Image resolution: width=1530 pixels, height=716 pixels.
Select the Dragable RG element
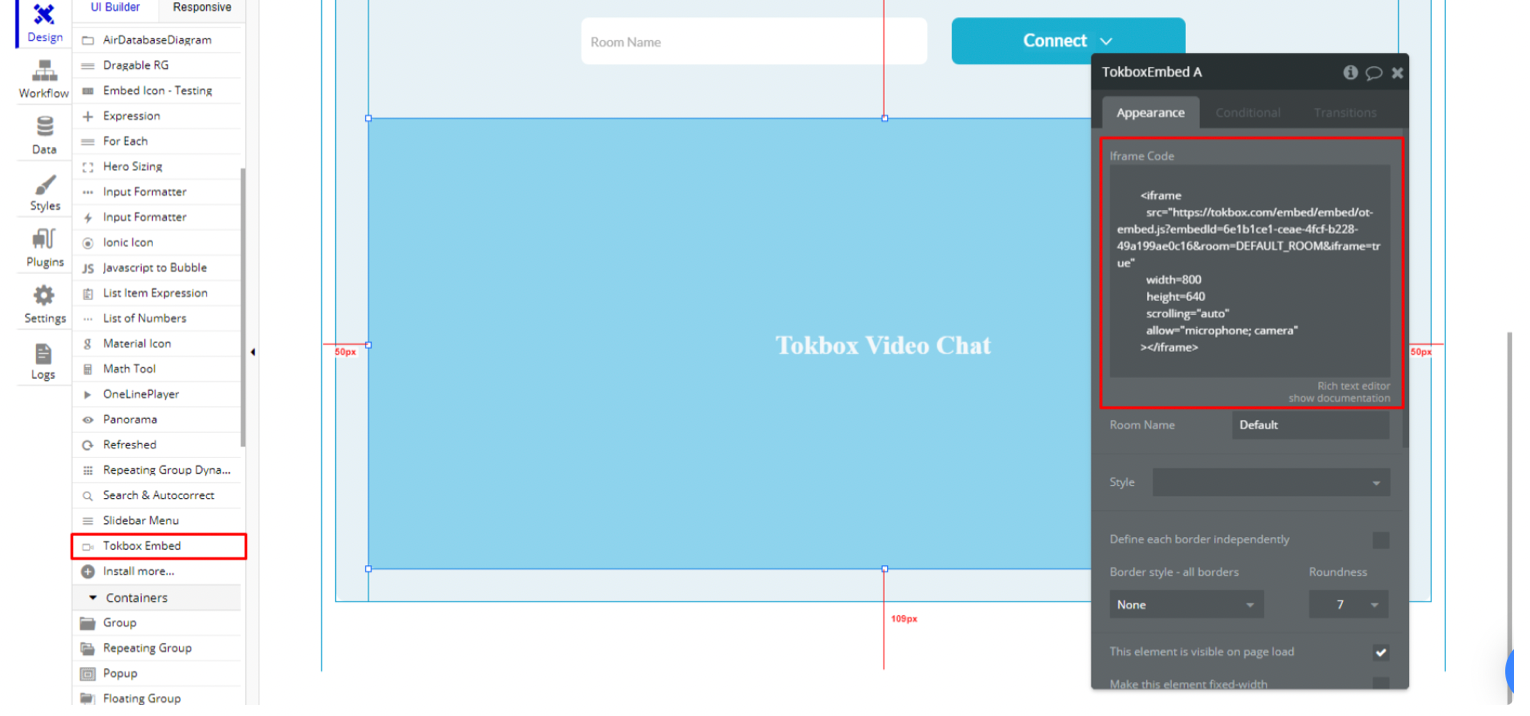click(x=158, y=65)
